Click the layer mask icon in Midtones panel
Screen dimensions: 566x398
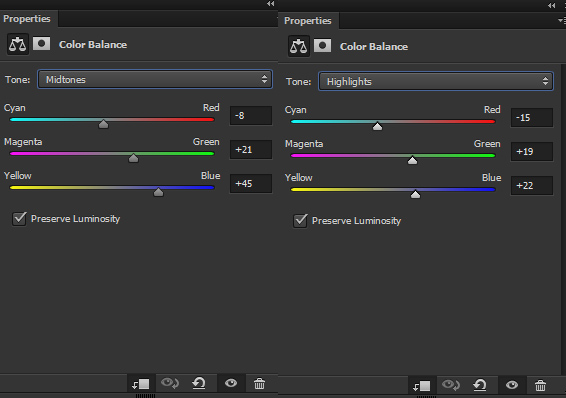pyautogui.click(x=42, y=44)
